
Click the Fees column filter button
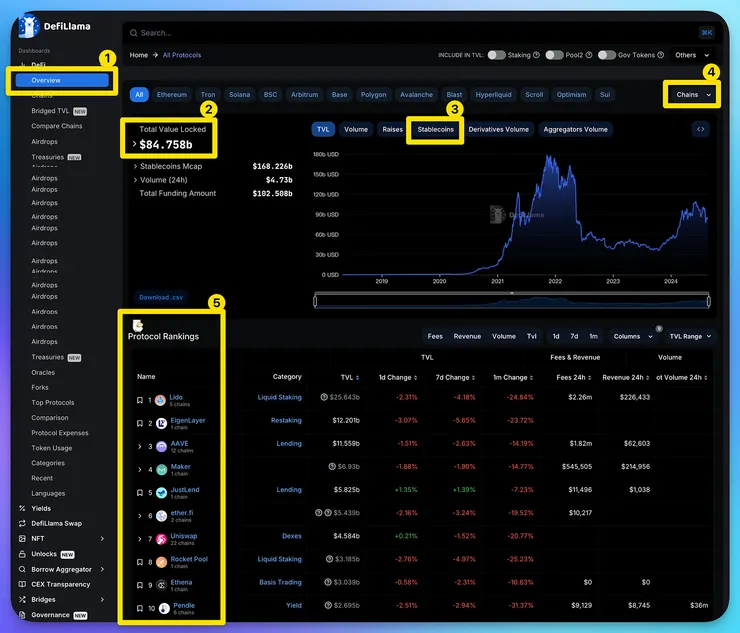tap(435, 337)
